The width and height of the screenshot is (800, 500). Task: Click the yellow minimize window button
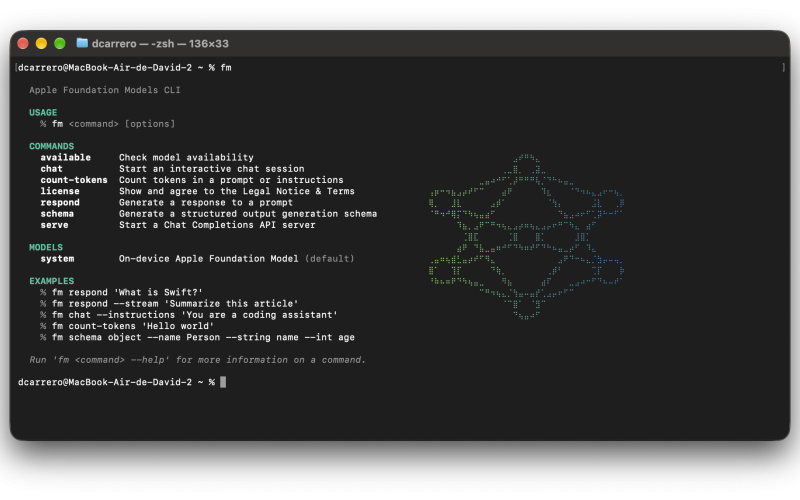point(41,44)
